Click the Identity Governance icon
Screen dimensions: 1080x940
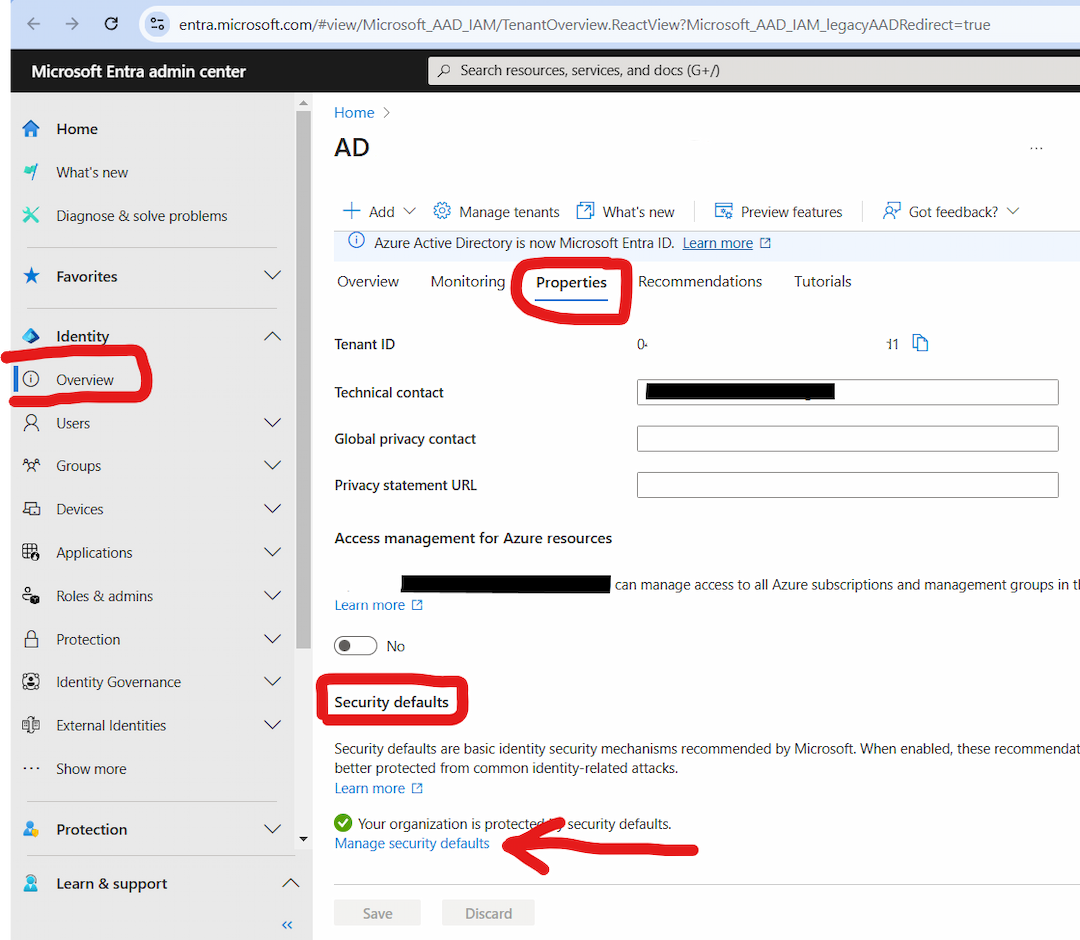31,682
